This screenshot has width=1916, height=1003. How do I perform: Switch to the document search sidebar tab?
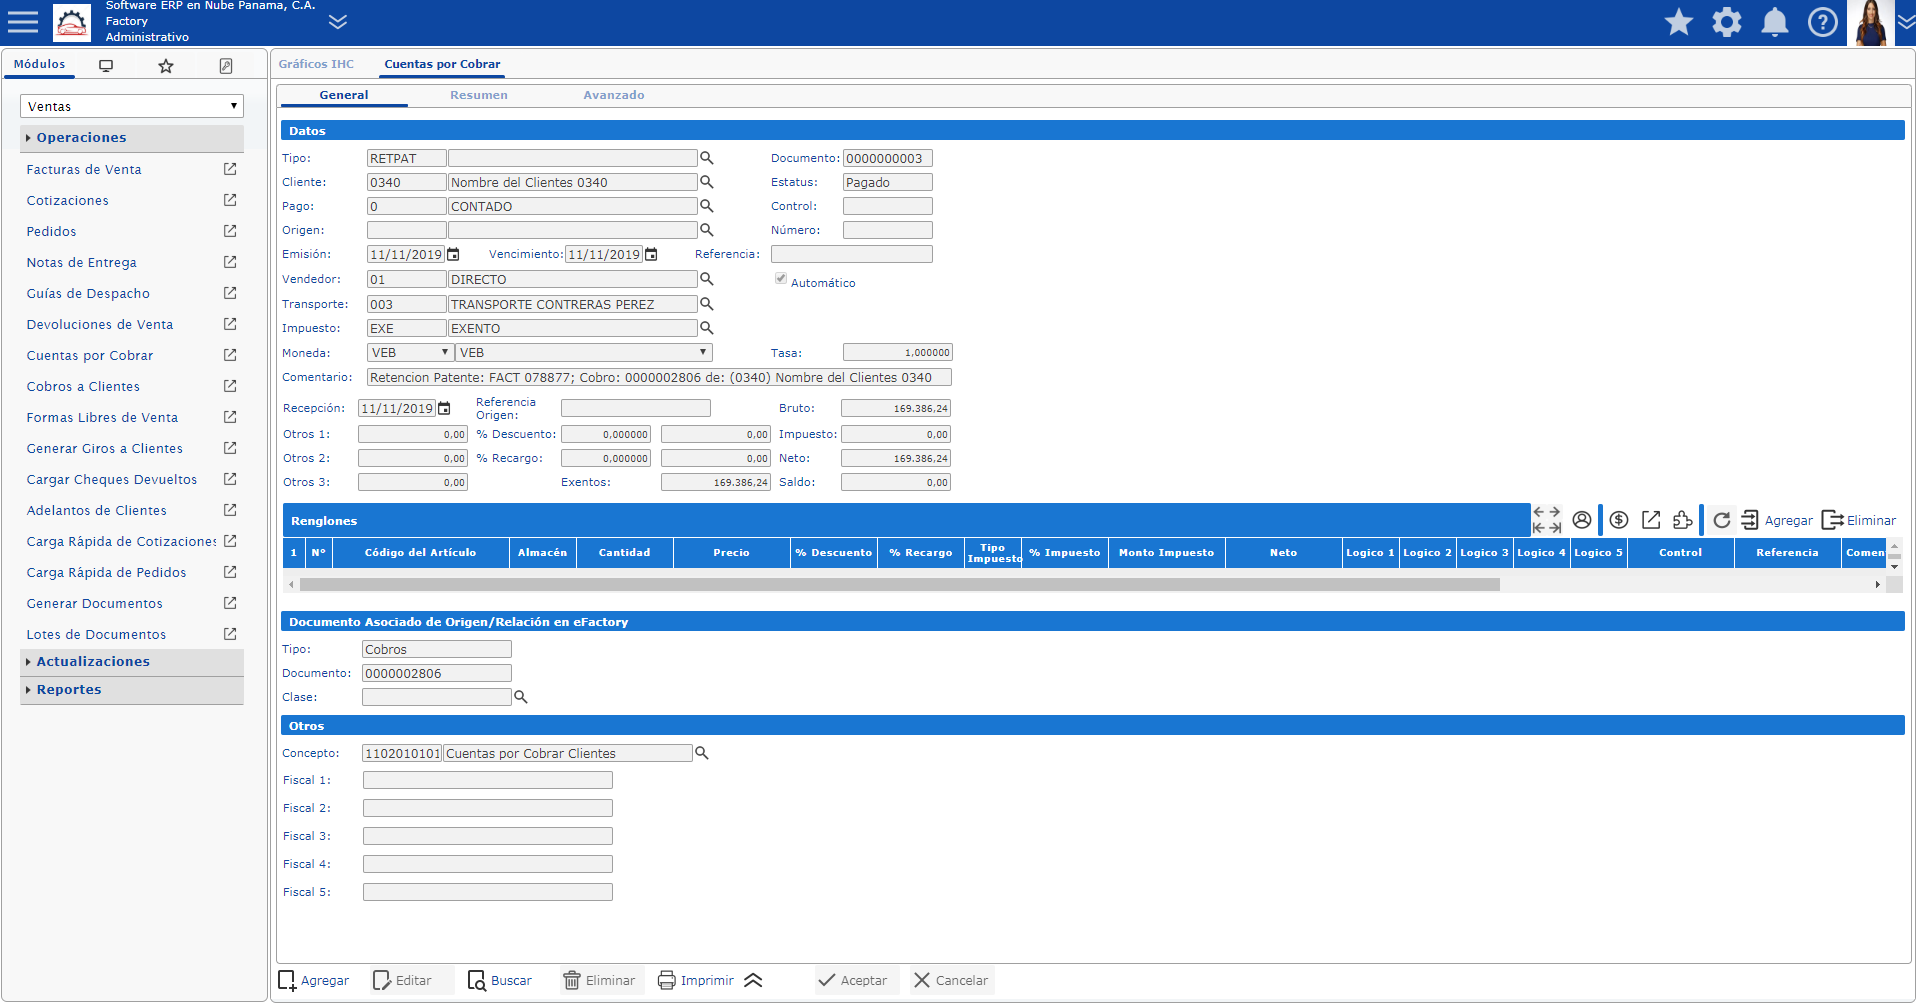pyautogui.click(x=226, y=66)
